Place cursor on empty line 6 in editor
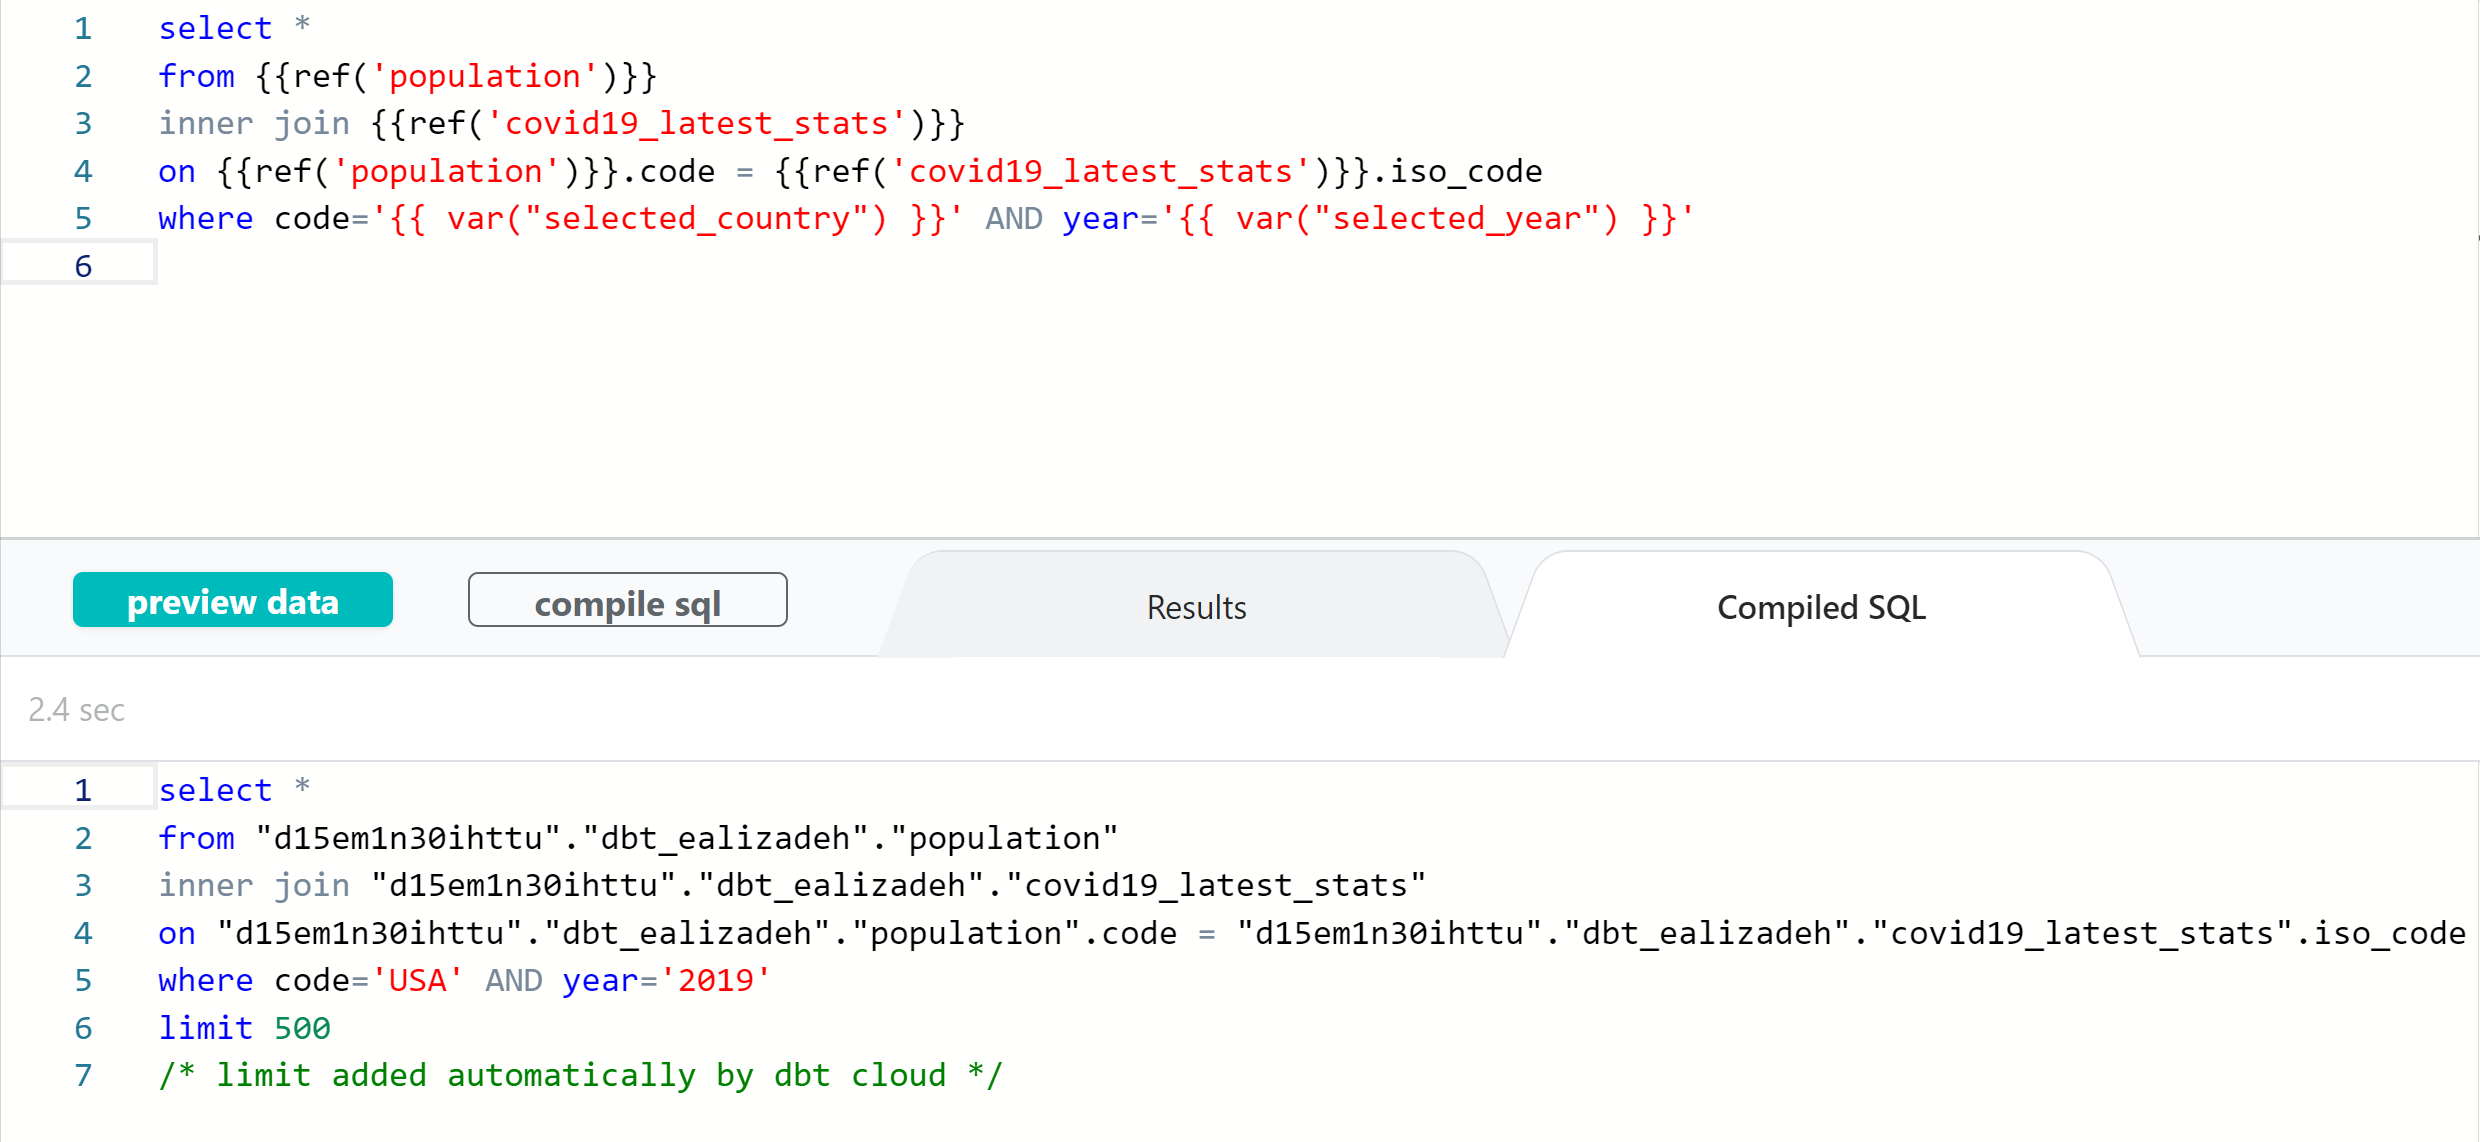The width and height of the screenshot is (2480, 1142). [x=600, y=266]
